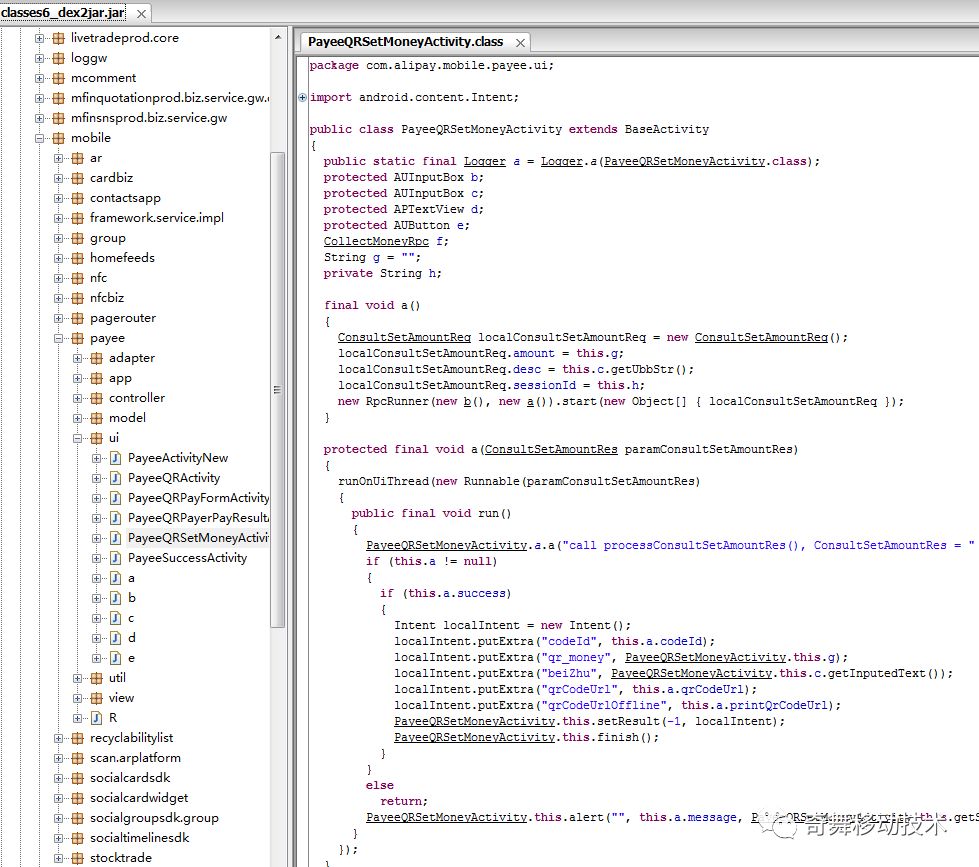Click the model package icon
The width and height of the screenshot is (979, 867).
tap(96, 418)
